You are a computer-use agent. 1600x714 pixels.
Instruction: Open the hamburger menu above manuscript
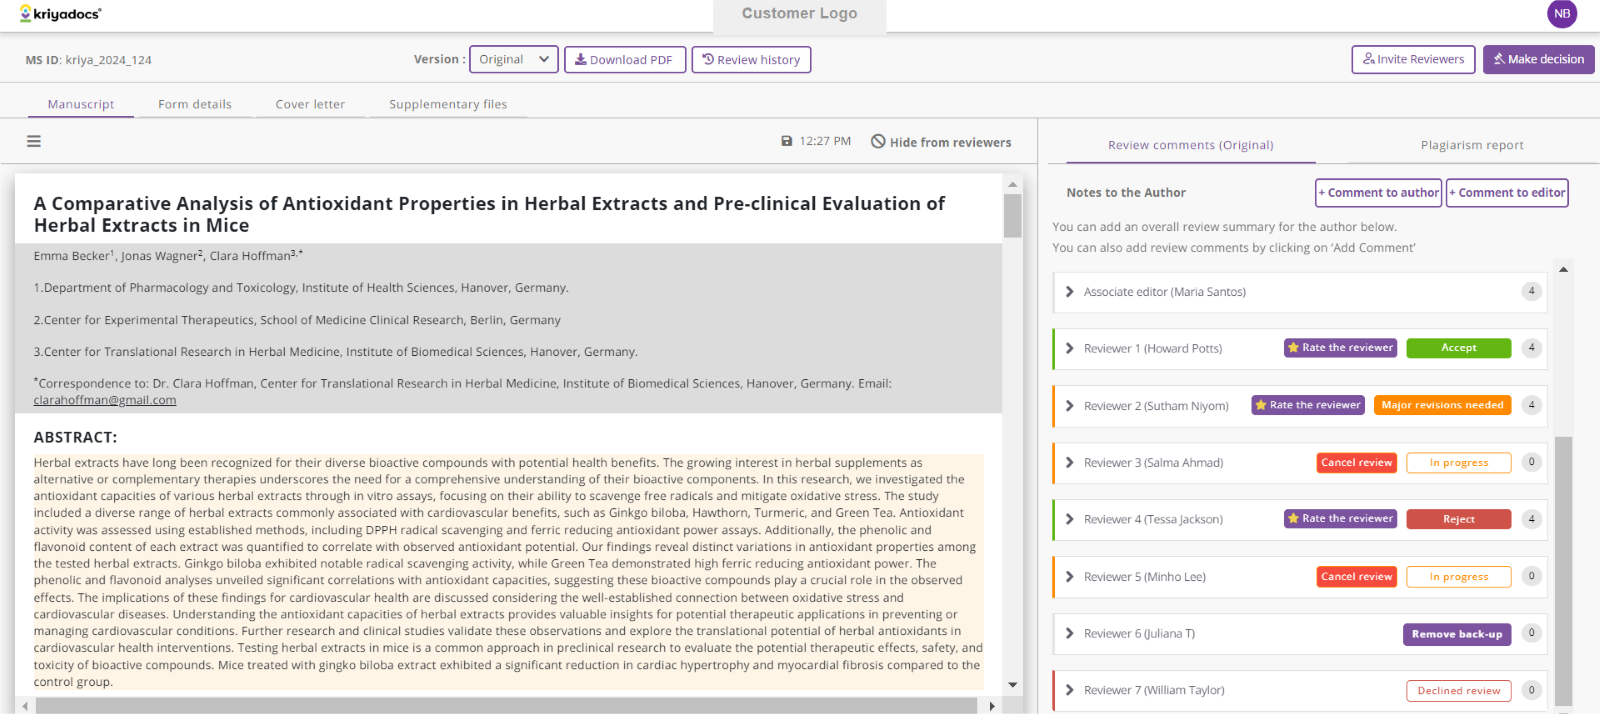pos(34,142)
